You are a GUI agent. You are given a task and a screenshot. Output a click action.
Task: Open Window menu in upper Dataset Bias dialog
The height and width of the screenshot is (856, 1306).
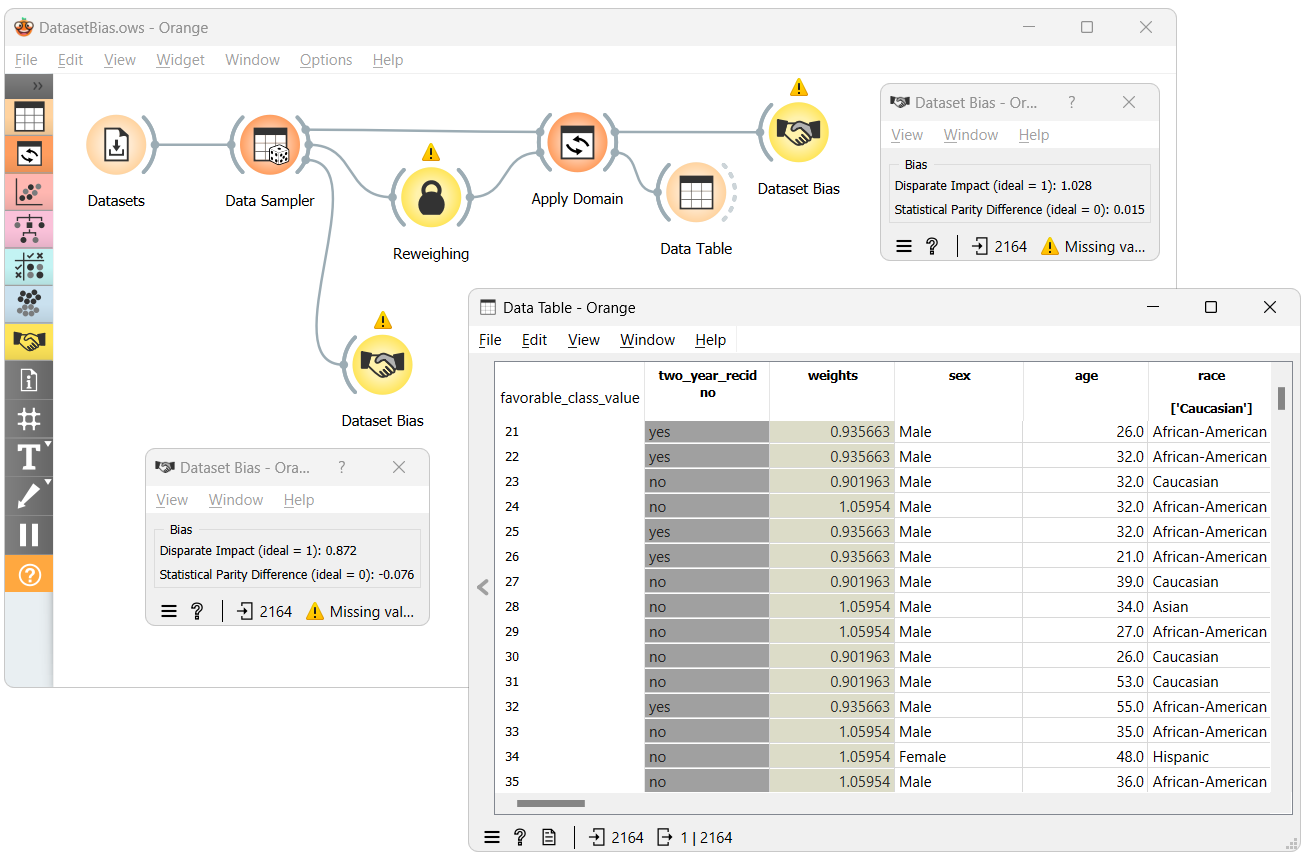[971, 135]
